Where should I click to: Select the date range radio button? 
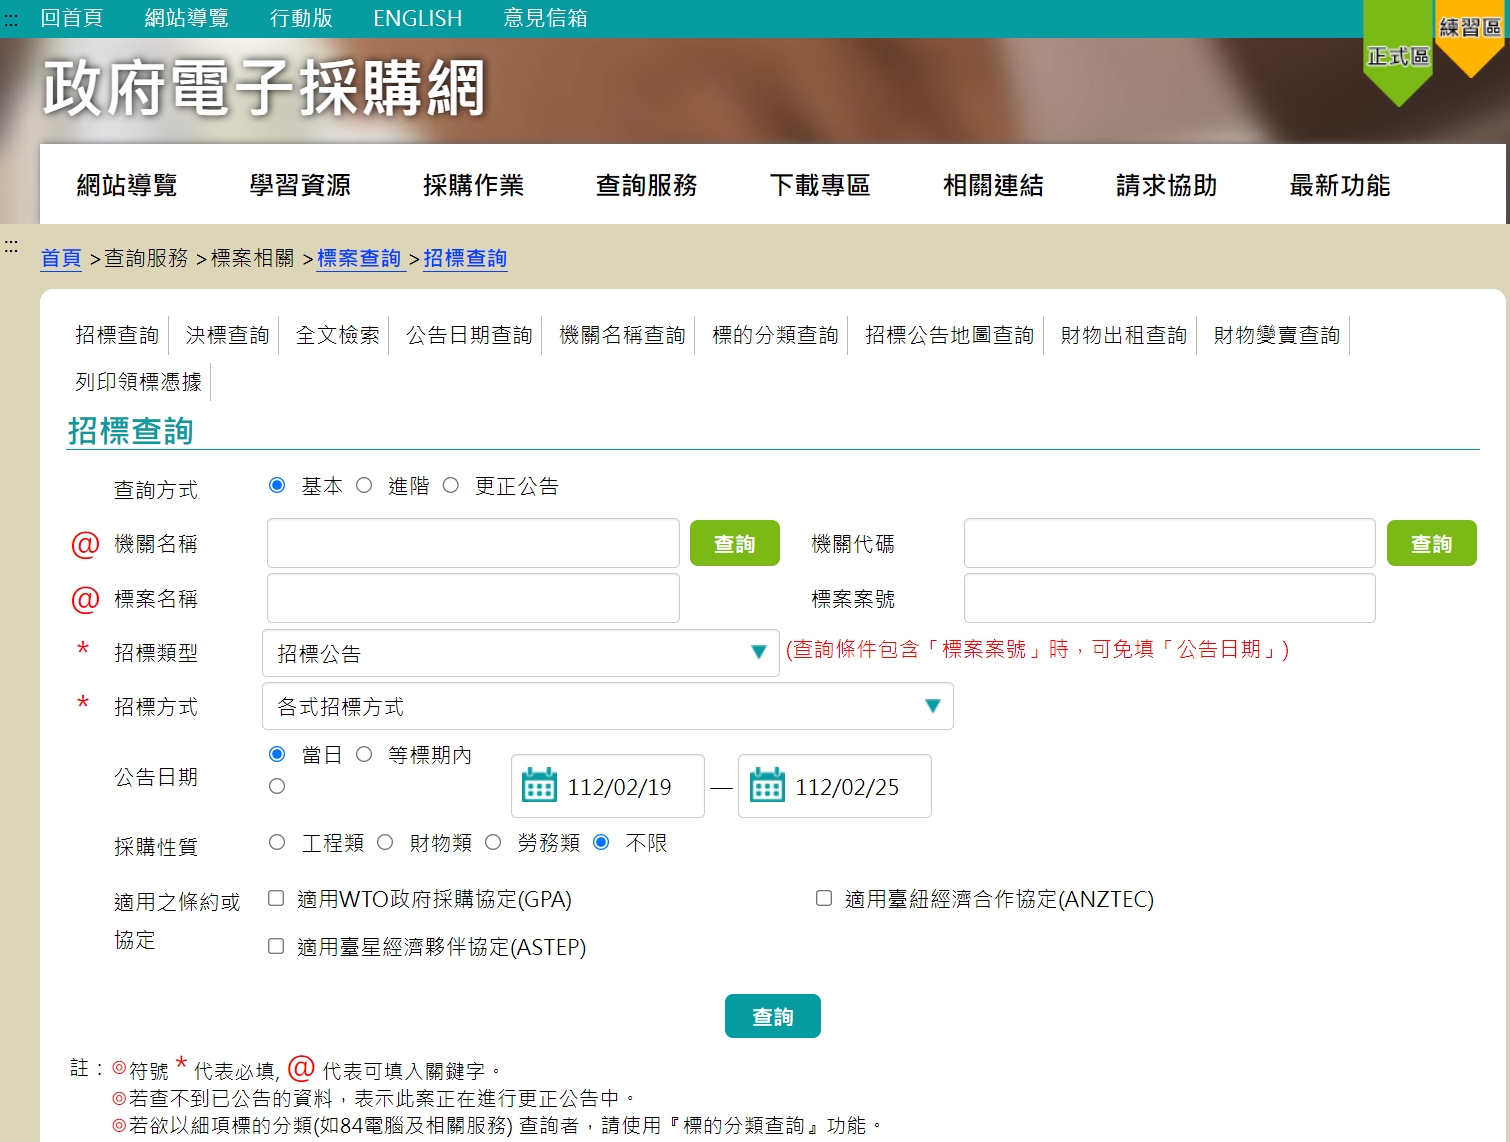[x=277, y=786]
